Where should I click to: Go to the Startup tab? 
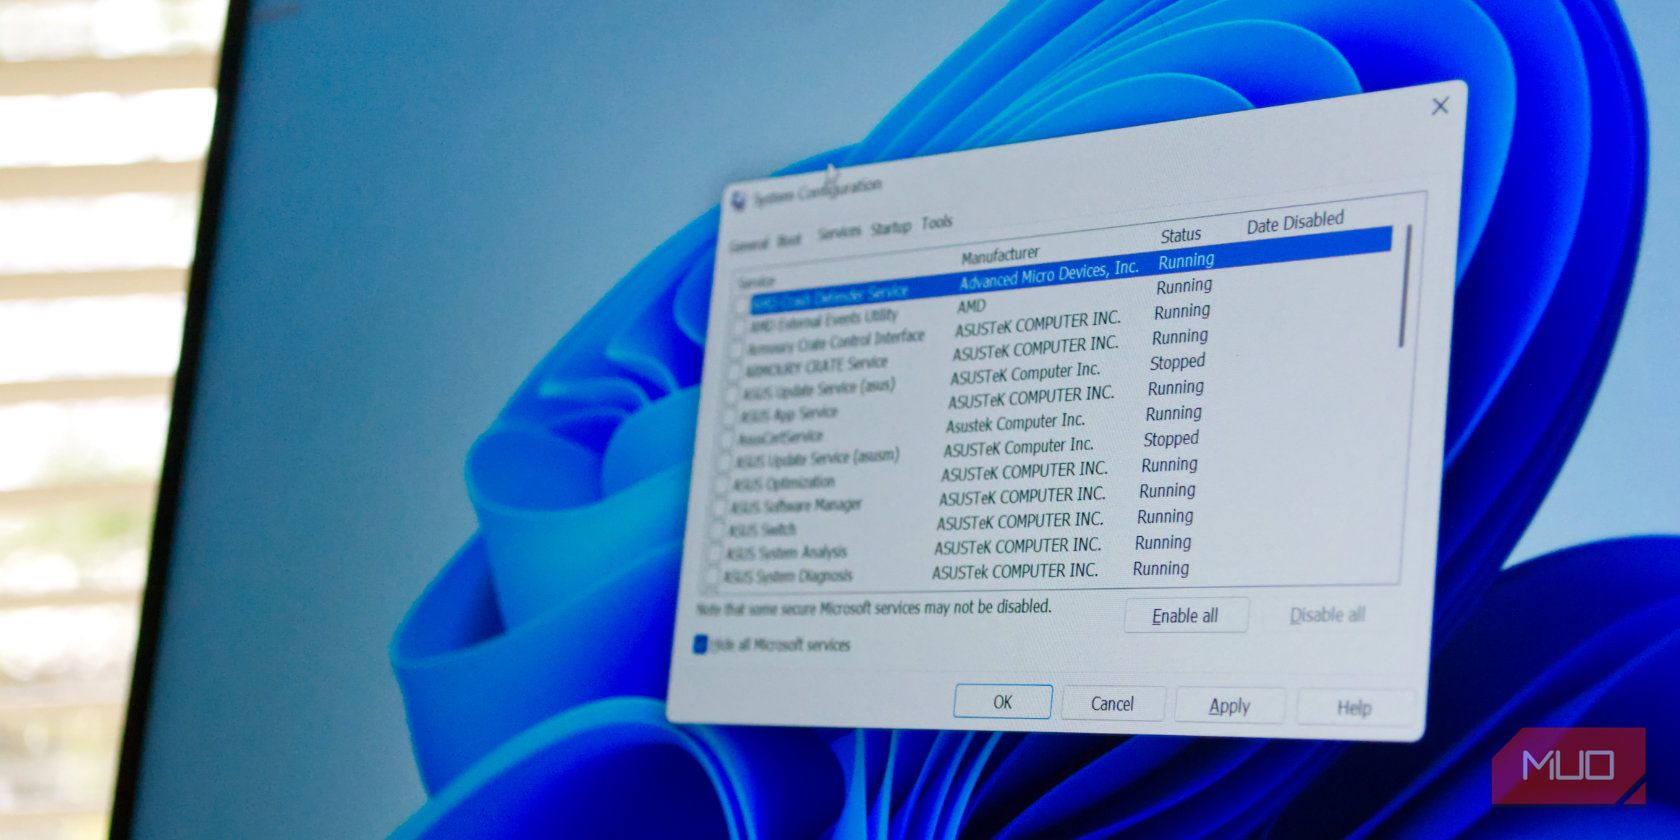click(890, 228)
